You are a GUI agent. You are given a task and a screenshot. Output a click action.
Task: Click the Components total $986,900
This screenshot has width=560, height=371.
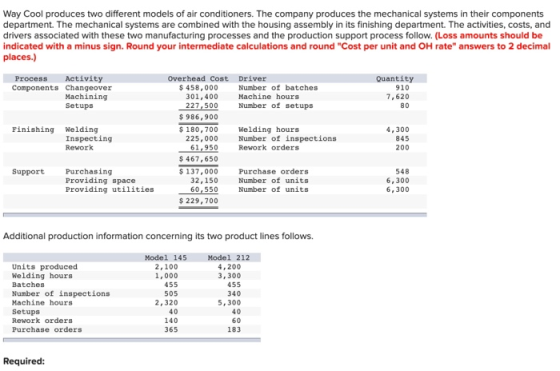(x=199, y=117)
